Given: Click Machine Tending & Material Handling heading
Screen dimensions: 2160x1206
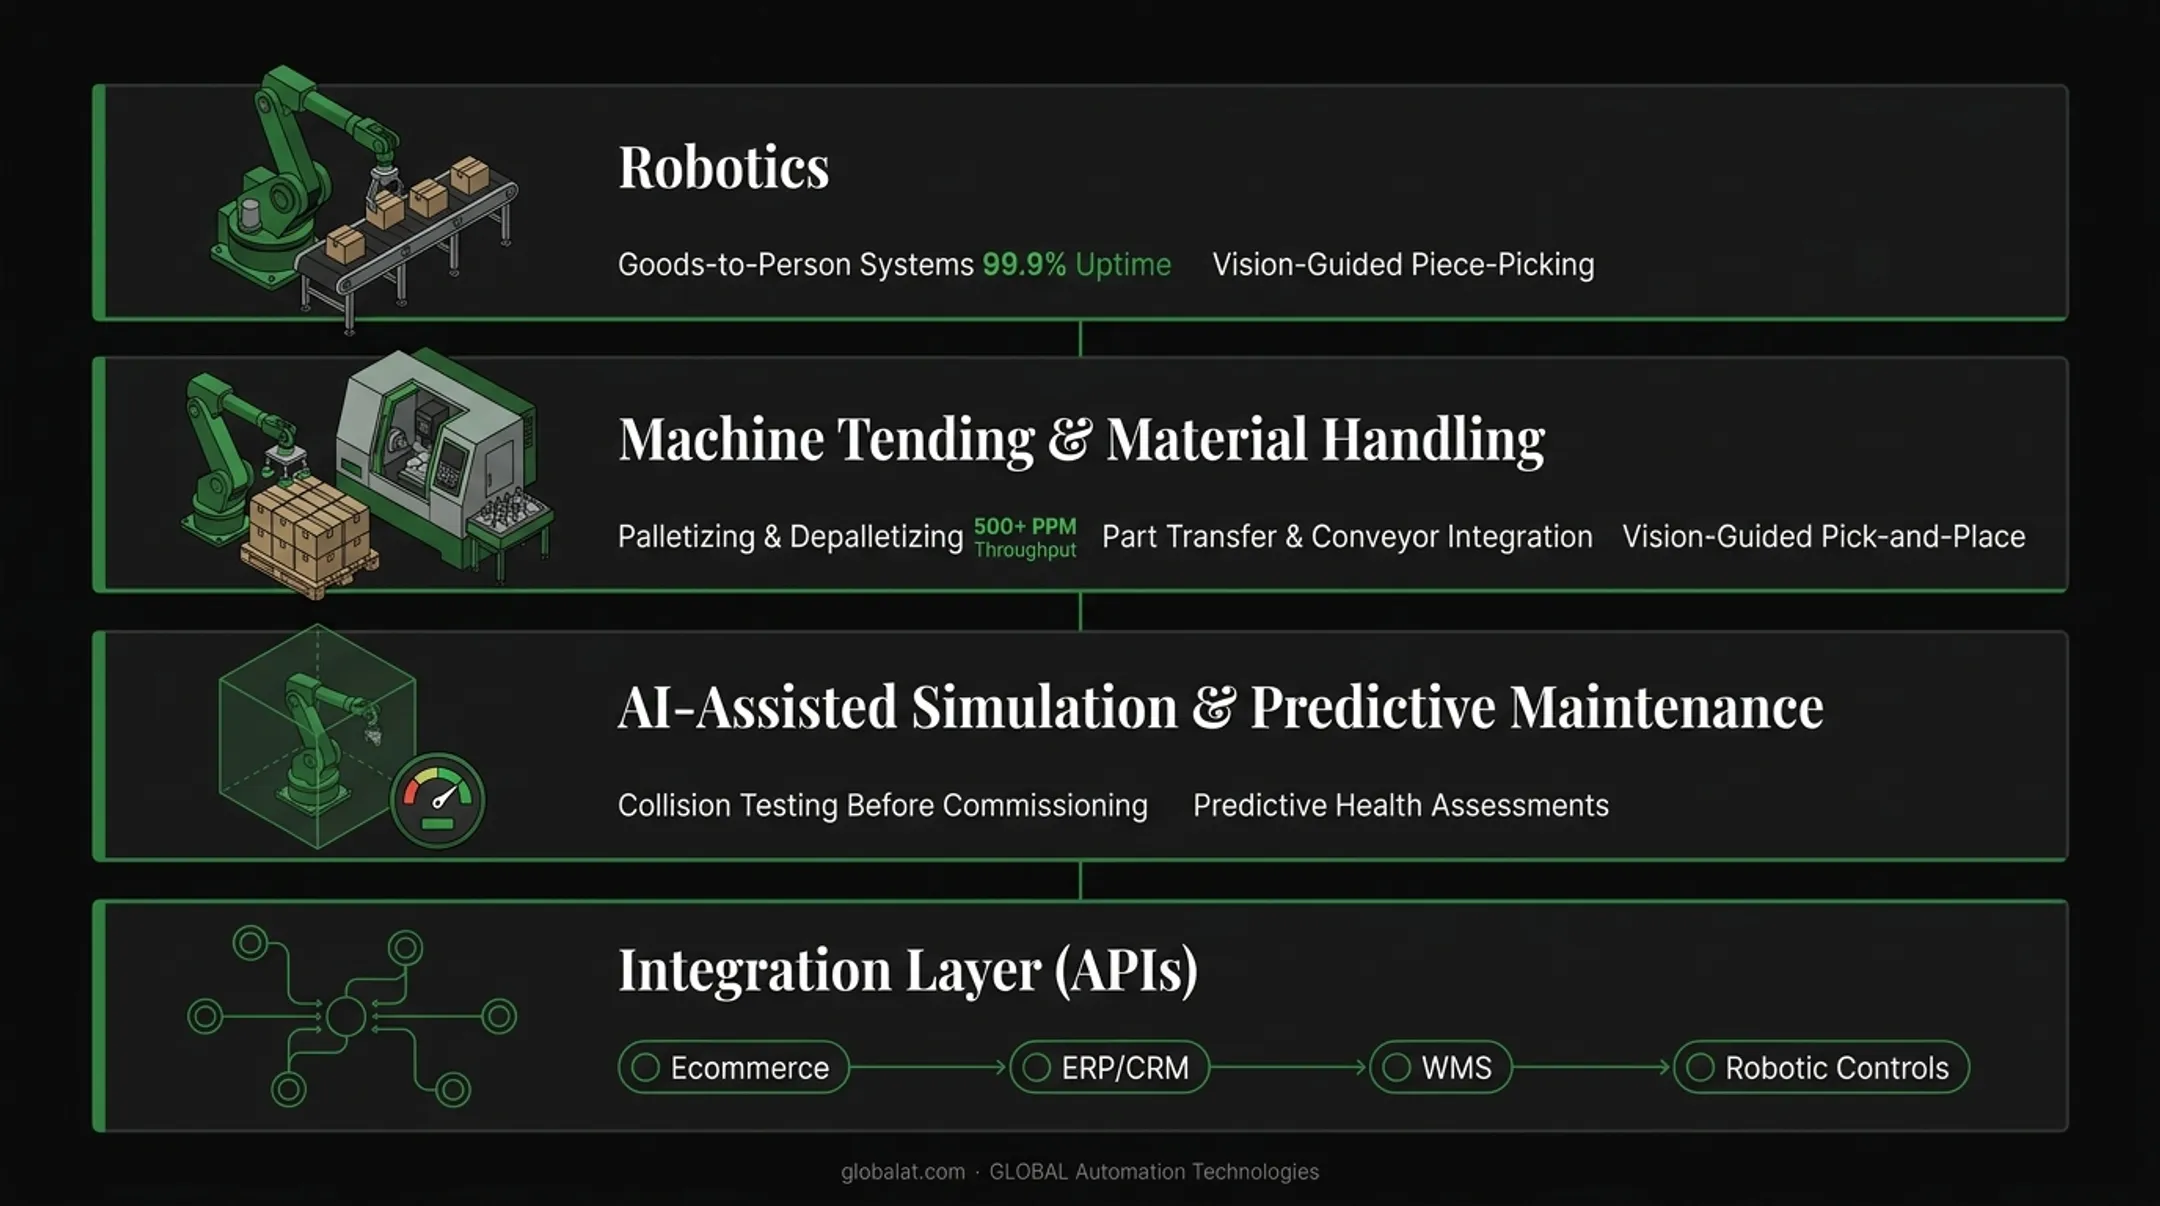Looking at the screenshot, I should point(1082,439).
